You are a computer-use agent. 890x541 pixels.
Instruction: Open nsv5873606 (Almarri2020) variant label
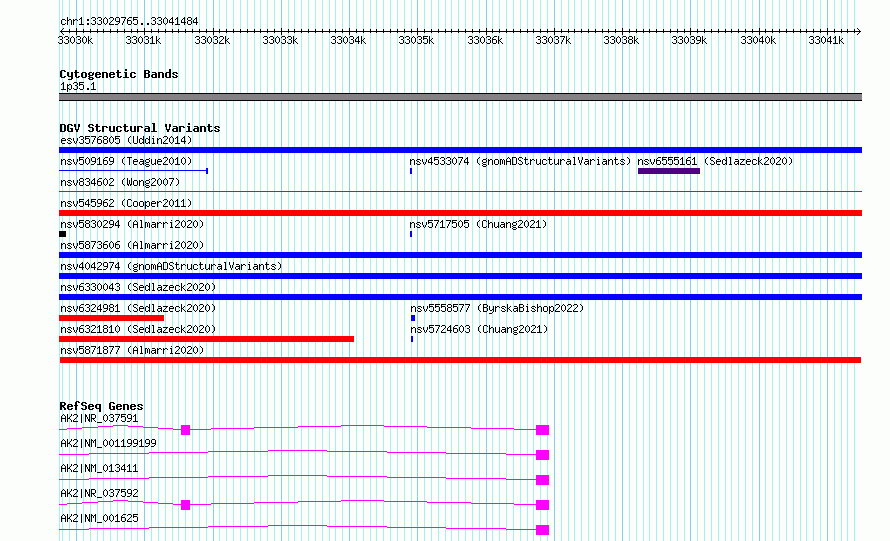pyautogui.click(x=132, y=245)
